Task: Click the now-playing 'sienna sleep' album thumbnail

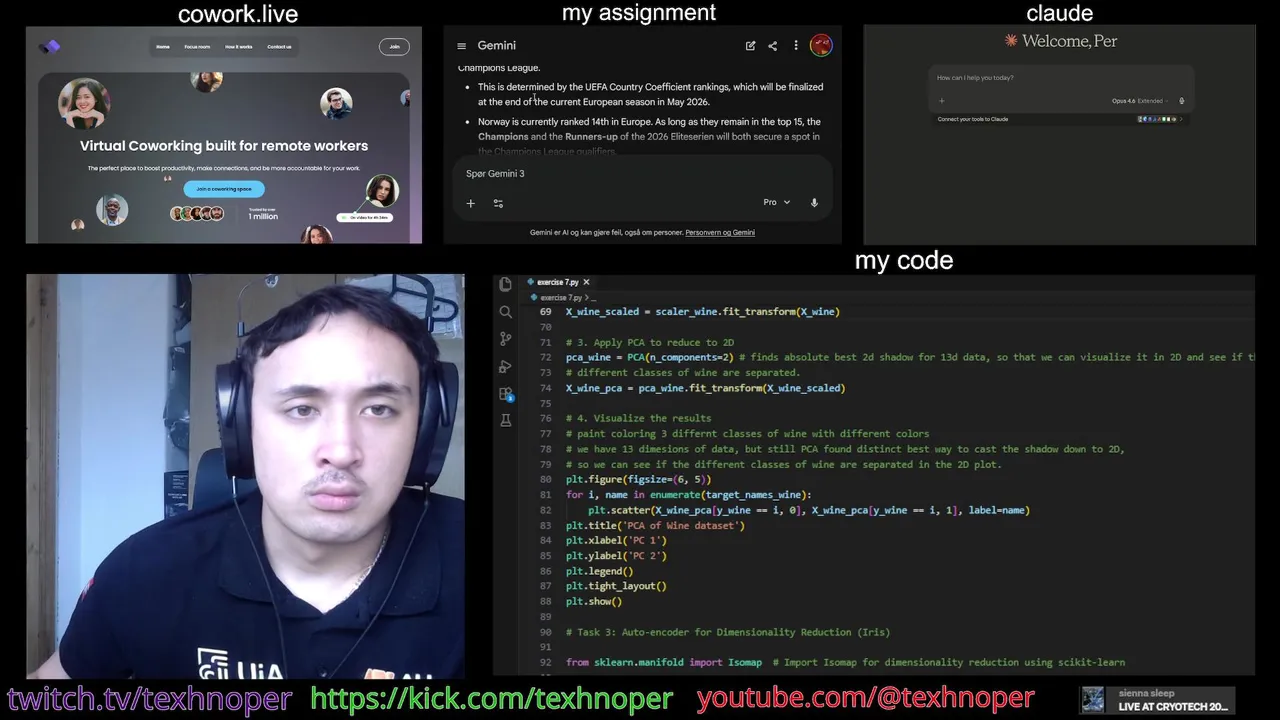Action: pyautogui.click(x=1093, y=699)
